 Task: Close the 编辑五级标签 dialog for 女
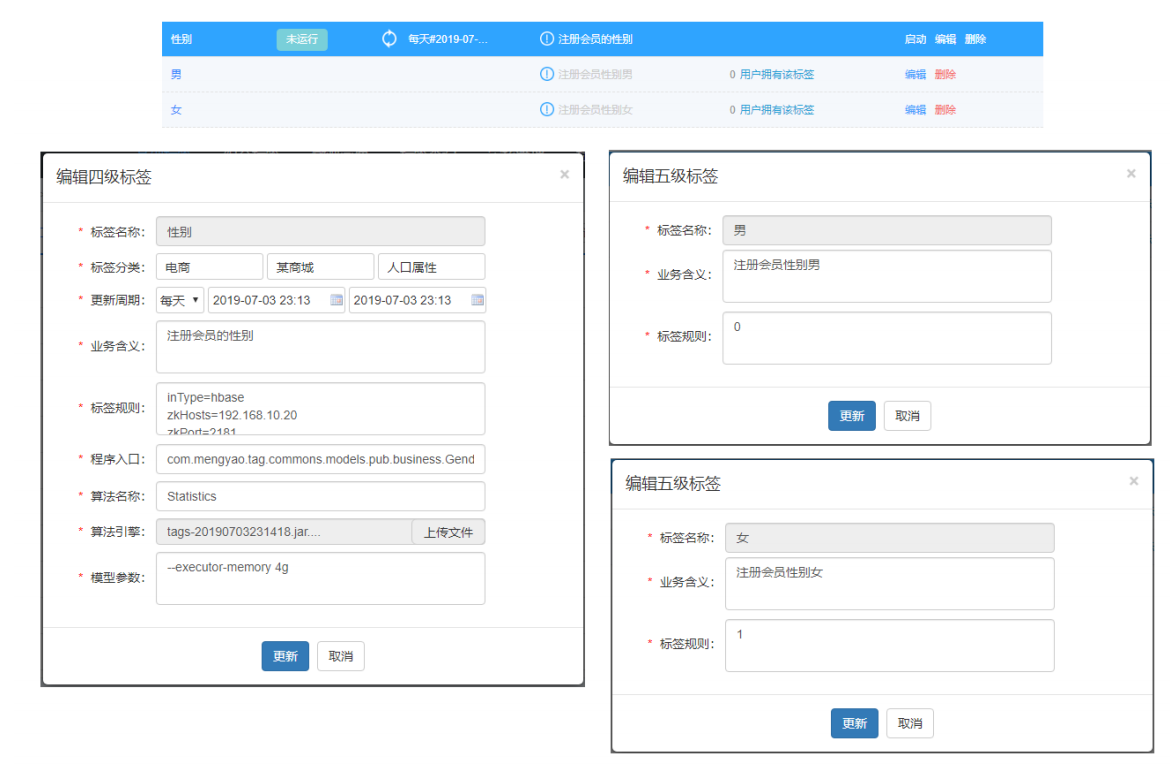1134,481
